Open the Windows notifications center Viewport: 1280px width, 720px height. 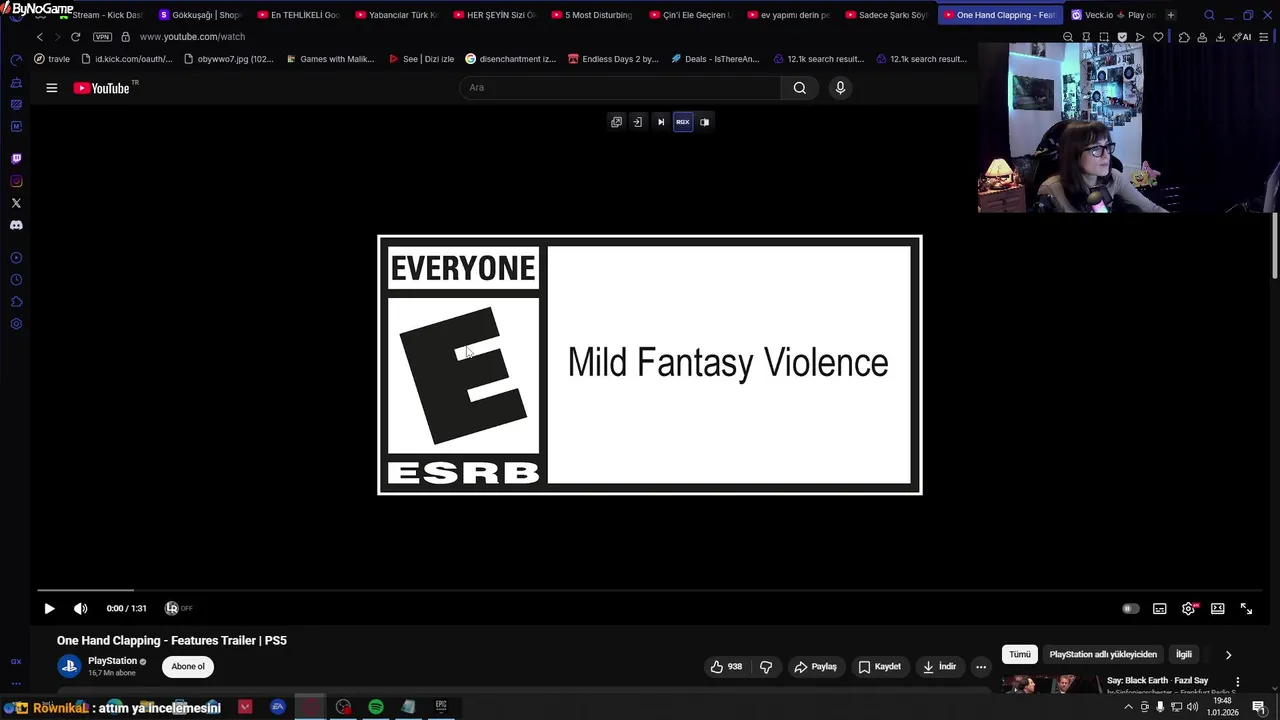coord(1259,707)
